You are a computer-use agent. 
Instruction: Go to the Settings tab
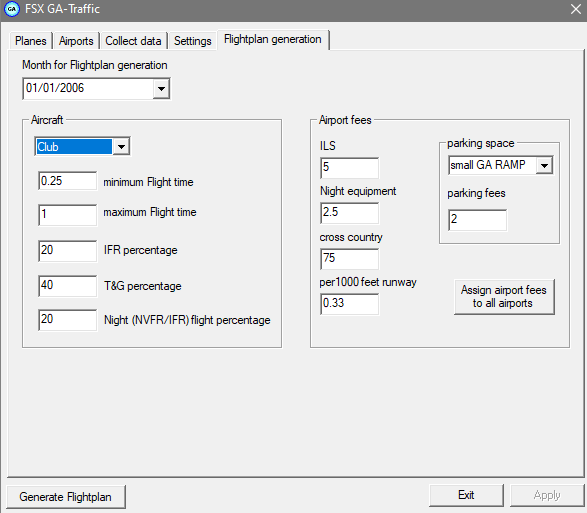193,41
